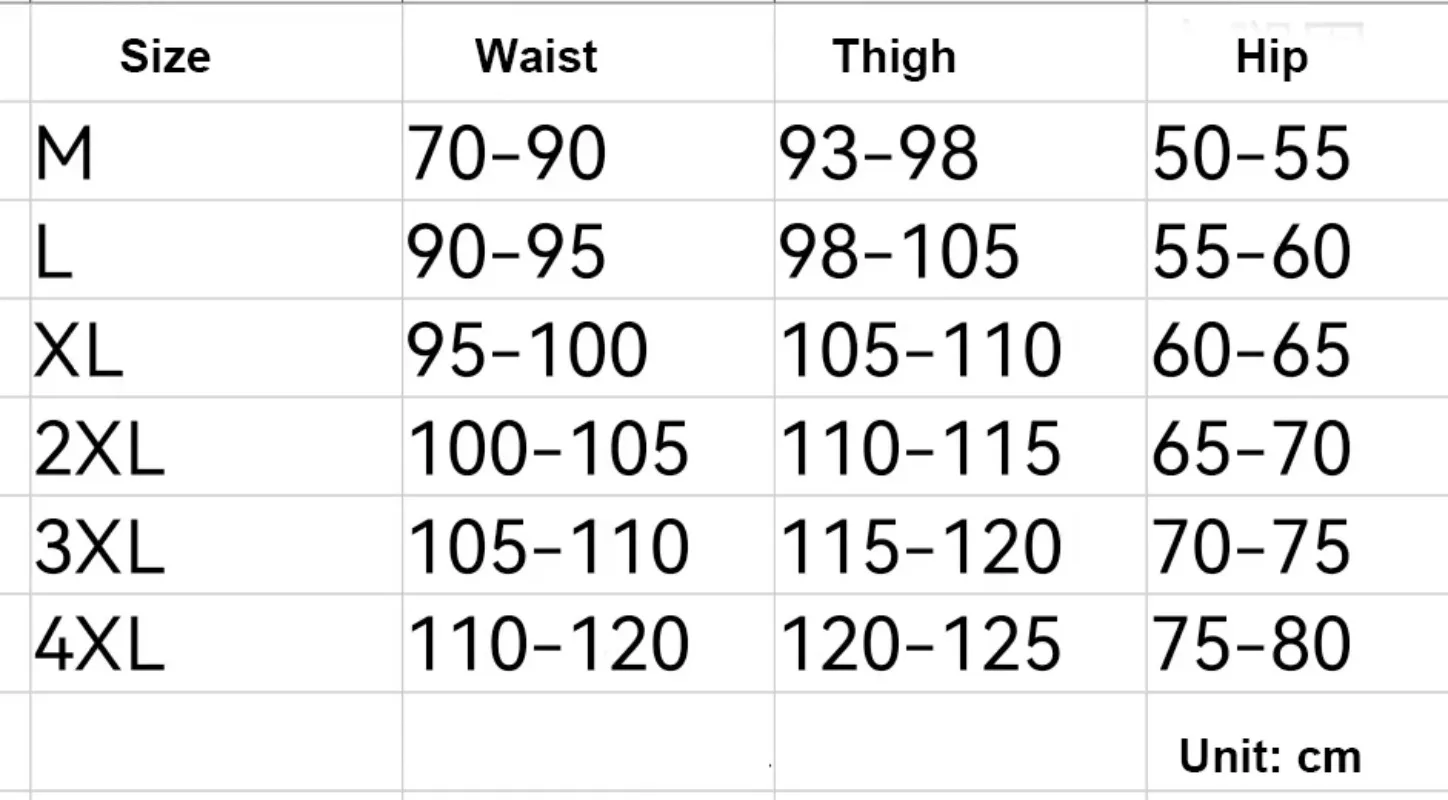Select the thigh cell showing 98-105
Image resolution: width=1448 pixels, height=800 pixels.
click(960, 250)
